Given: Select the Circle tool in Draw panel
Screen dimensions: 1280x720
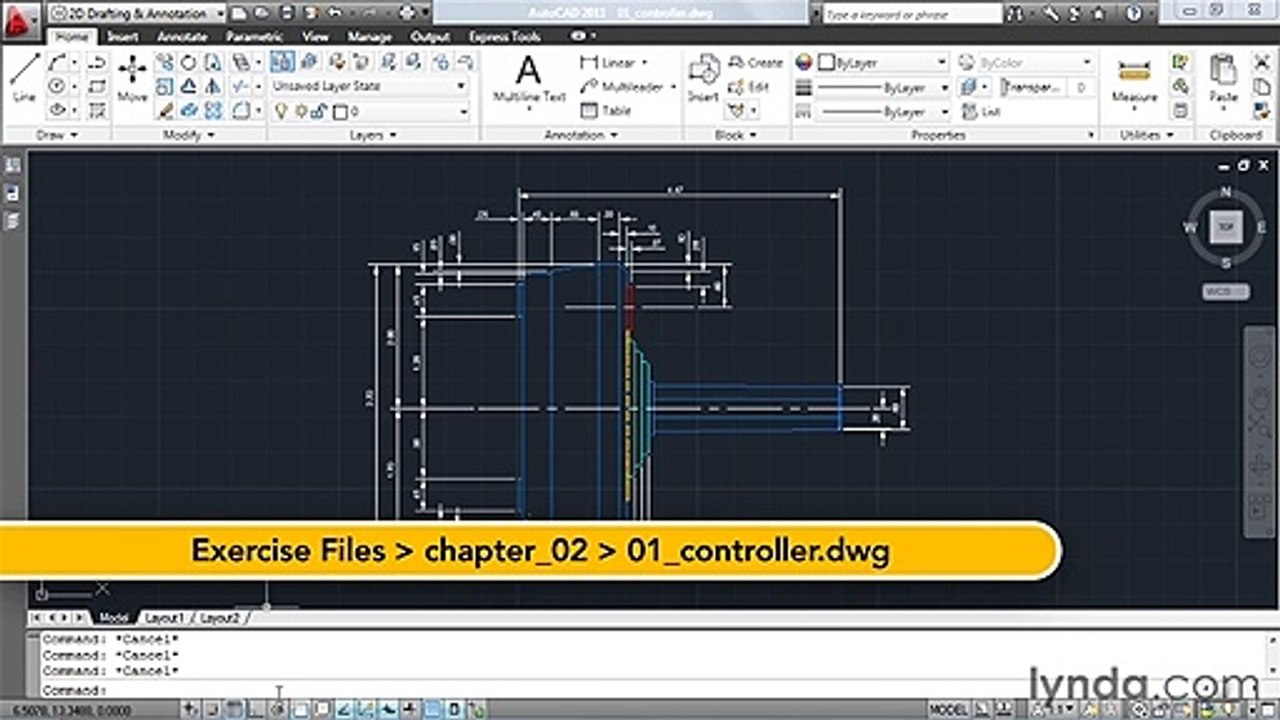Looking at the screenshot, I should click(x=57, y=86).
